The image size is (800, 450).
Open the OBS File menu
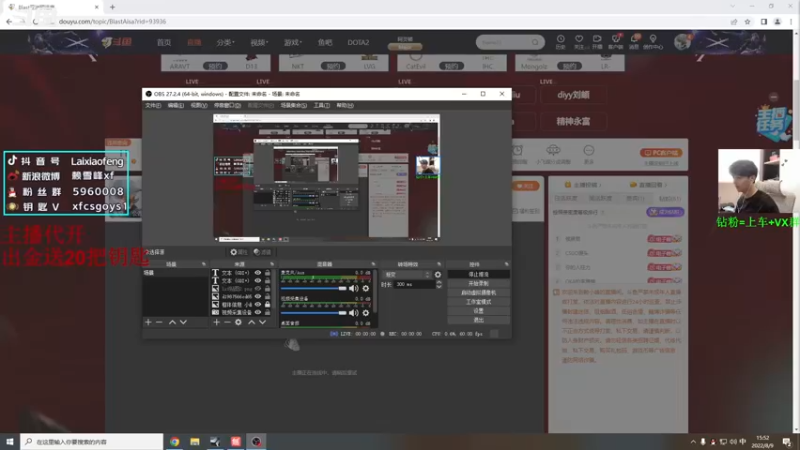[x=153, y=106]
